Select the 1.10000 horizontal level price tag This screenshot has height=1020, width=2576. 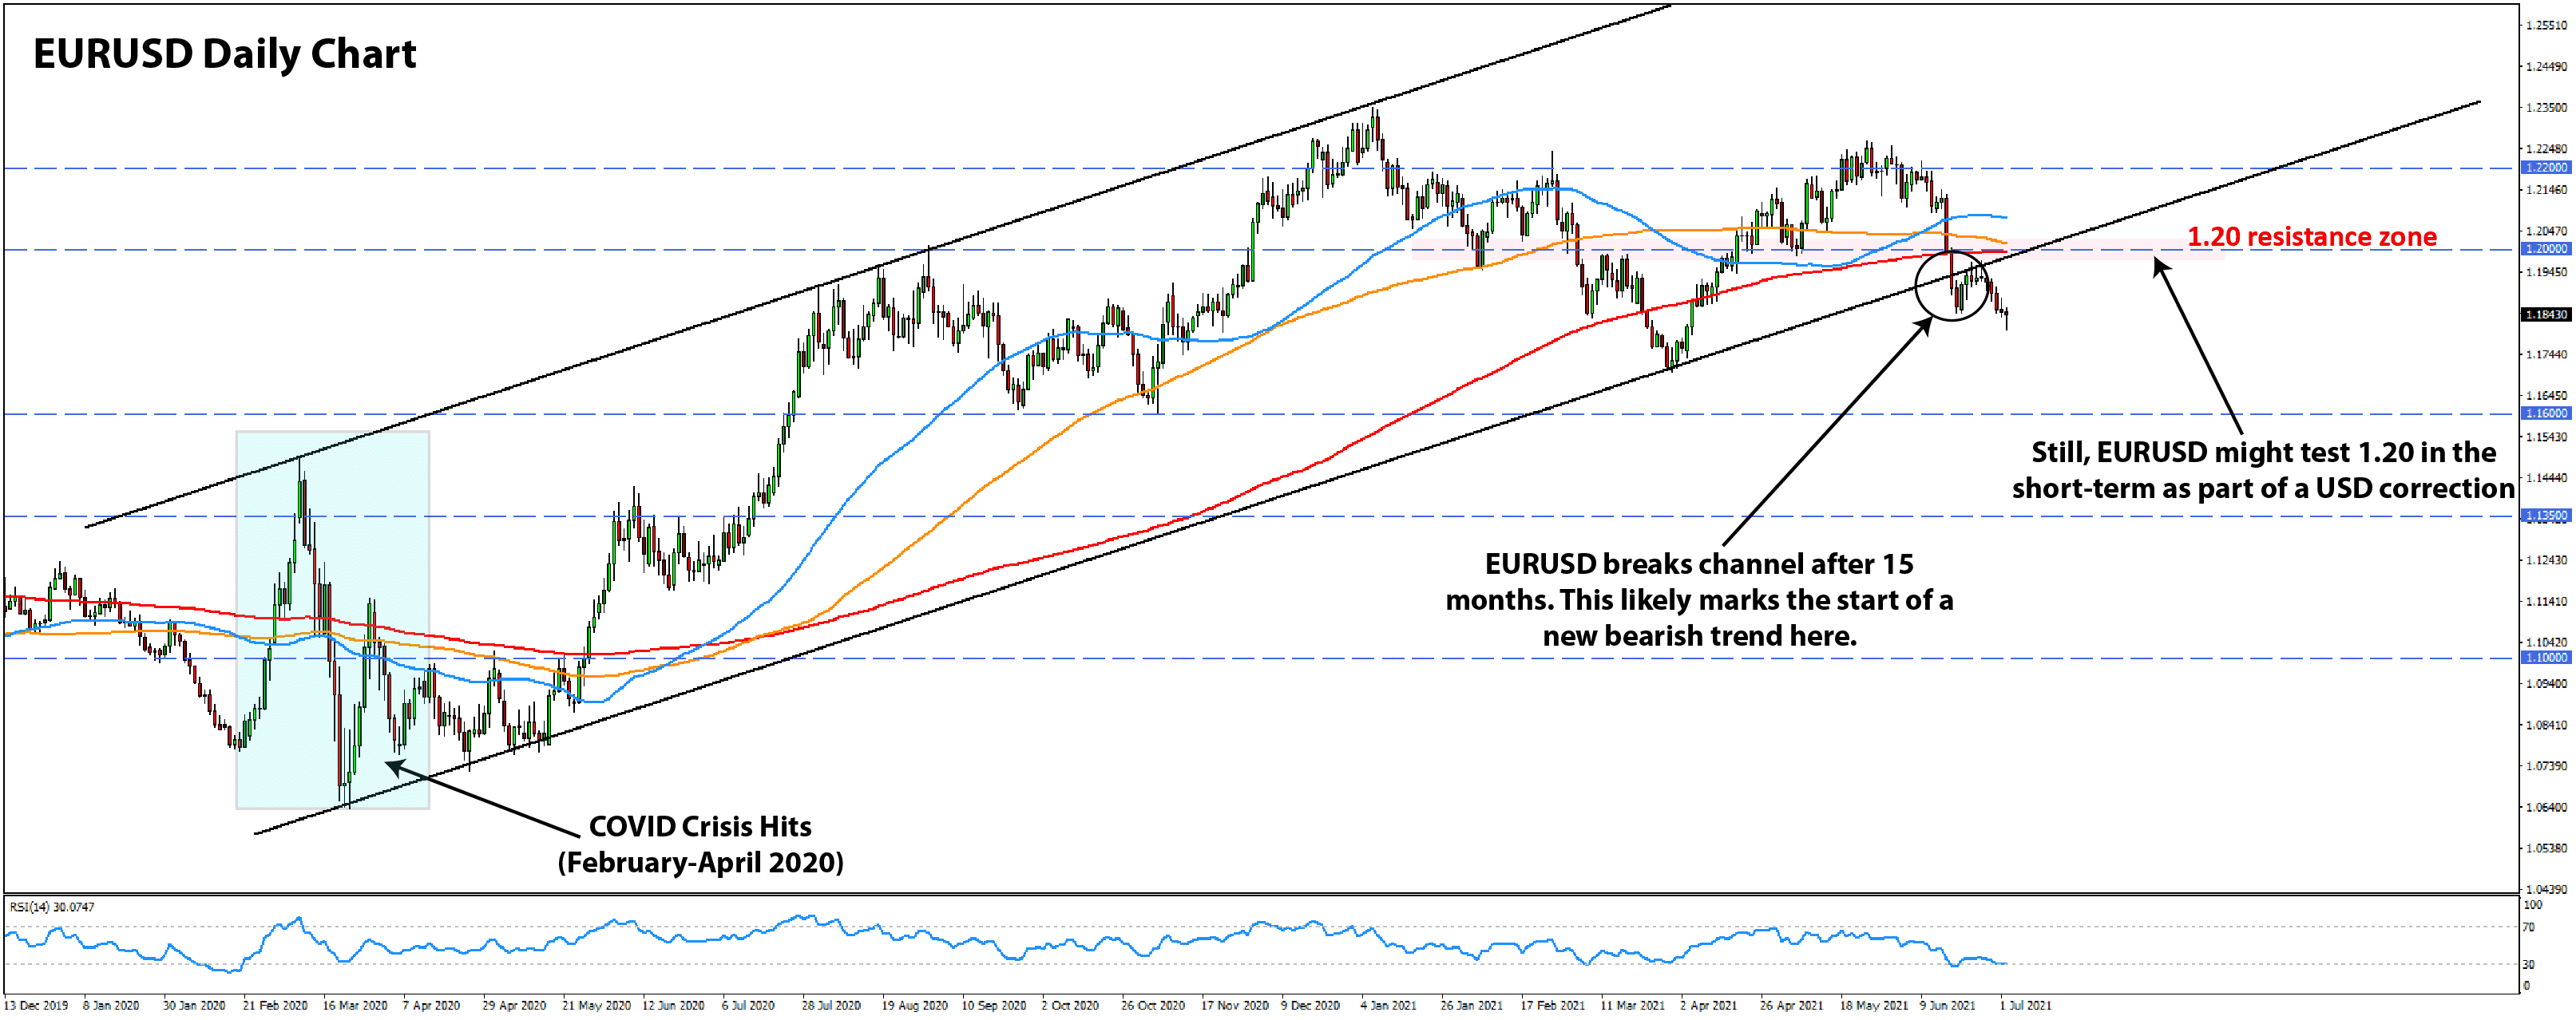2546,658
